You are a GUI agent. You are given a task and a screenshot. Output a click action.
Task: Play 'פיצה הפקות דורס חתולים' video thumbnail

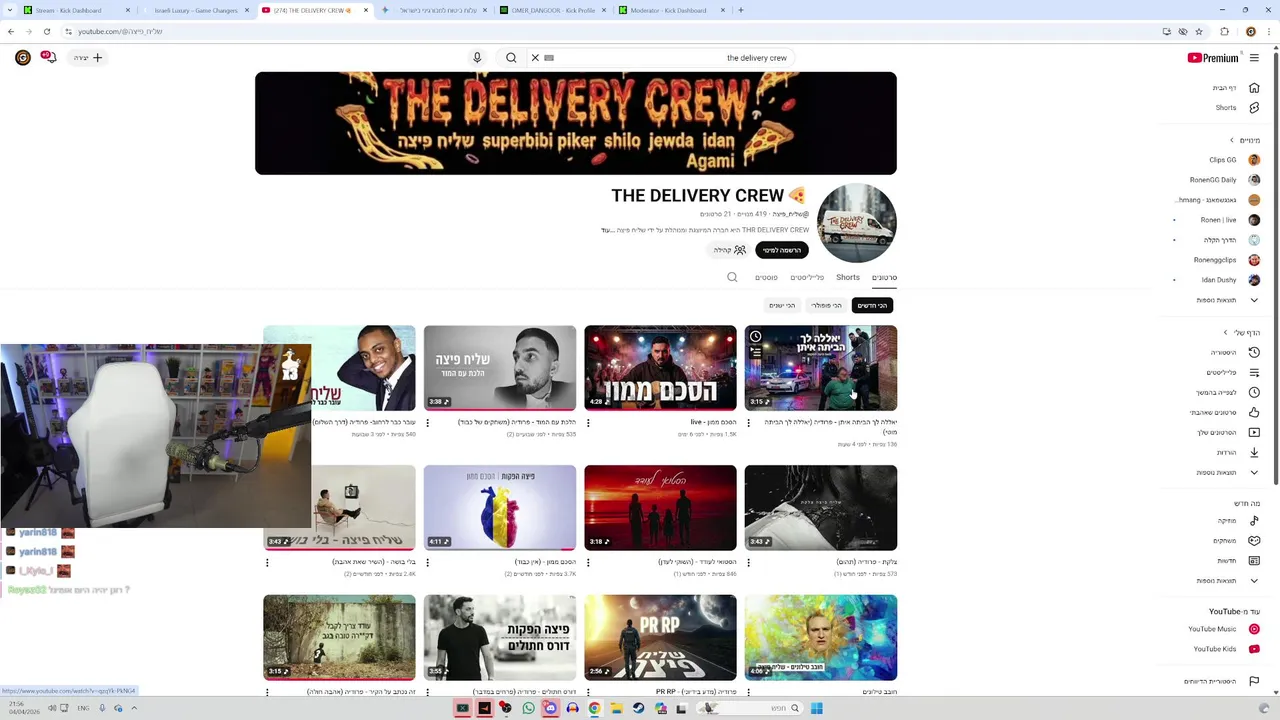point(500,638)
